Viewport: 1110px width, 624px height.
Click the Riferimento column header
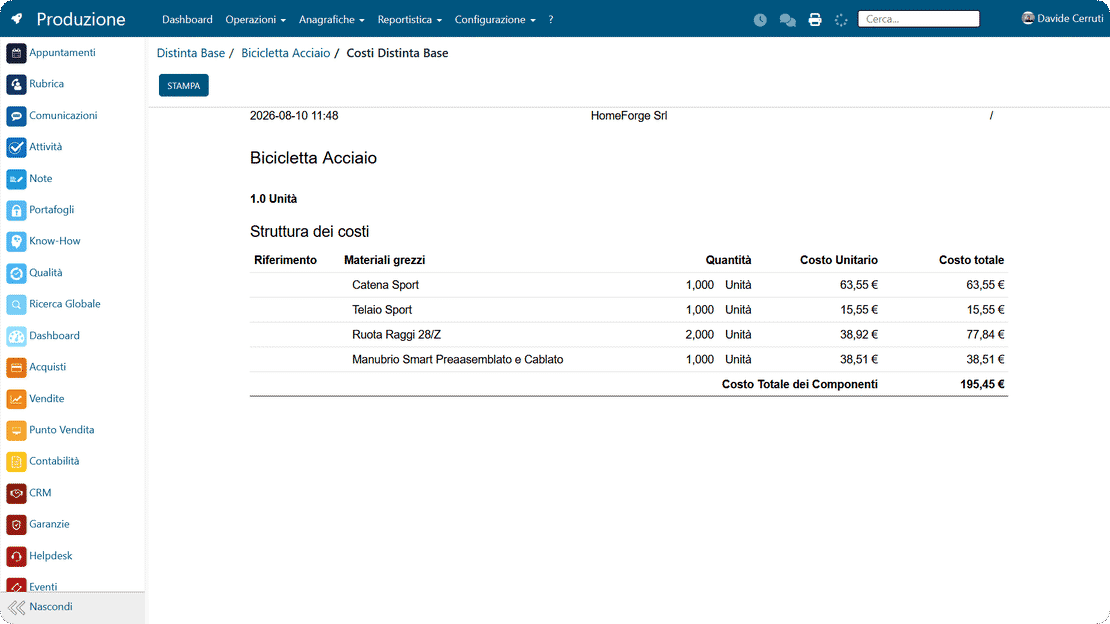pyautogui.click(x=285, y=260)
